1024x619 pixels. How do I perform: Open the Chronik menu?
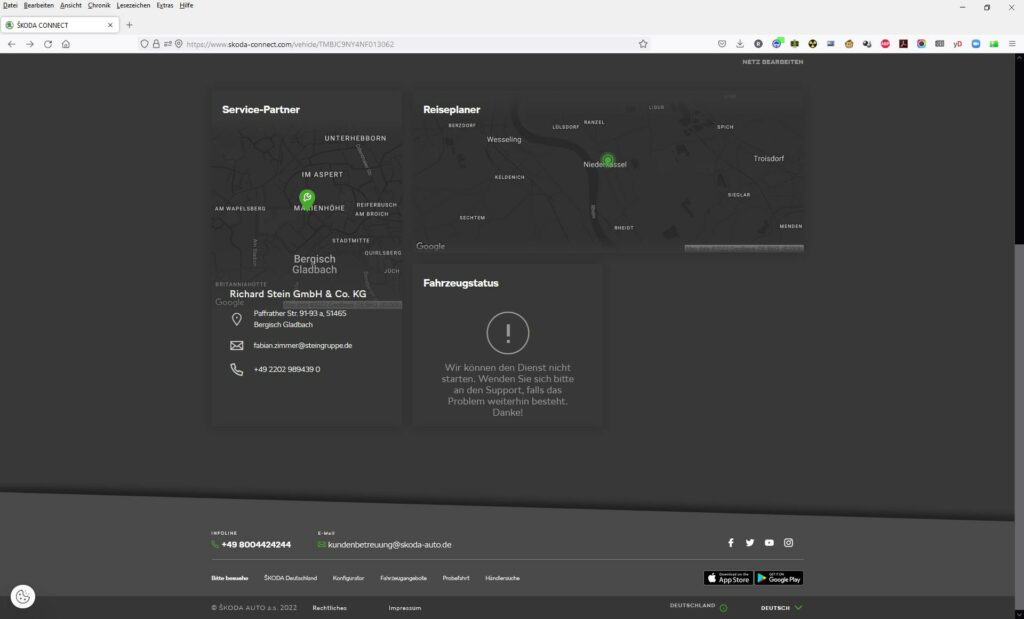99,5
